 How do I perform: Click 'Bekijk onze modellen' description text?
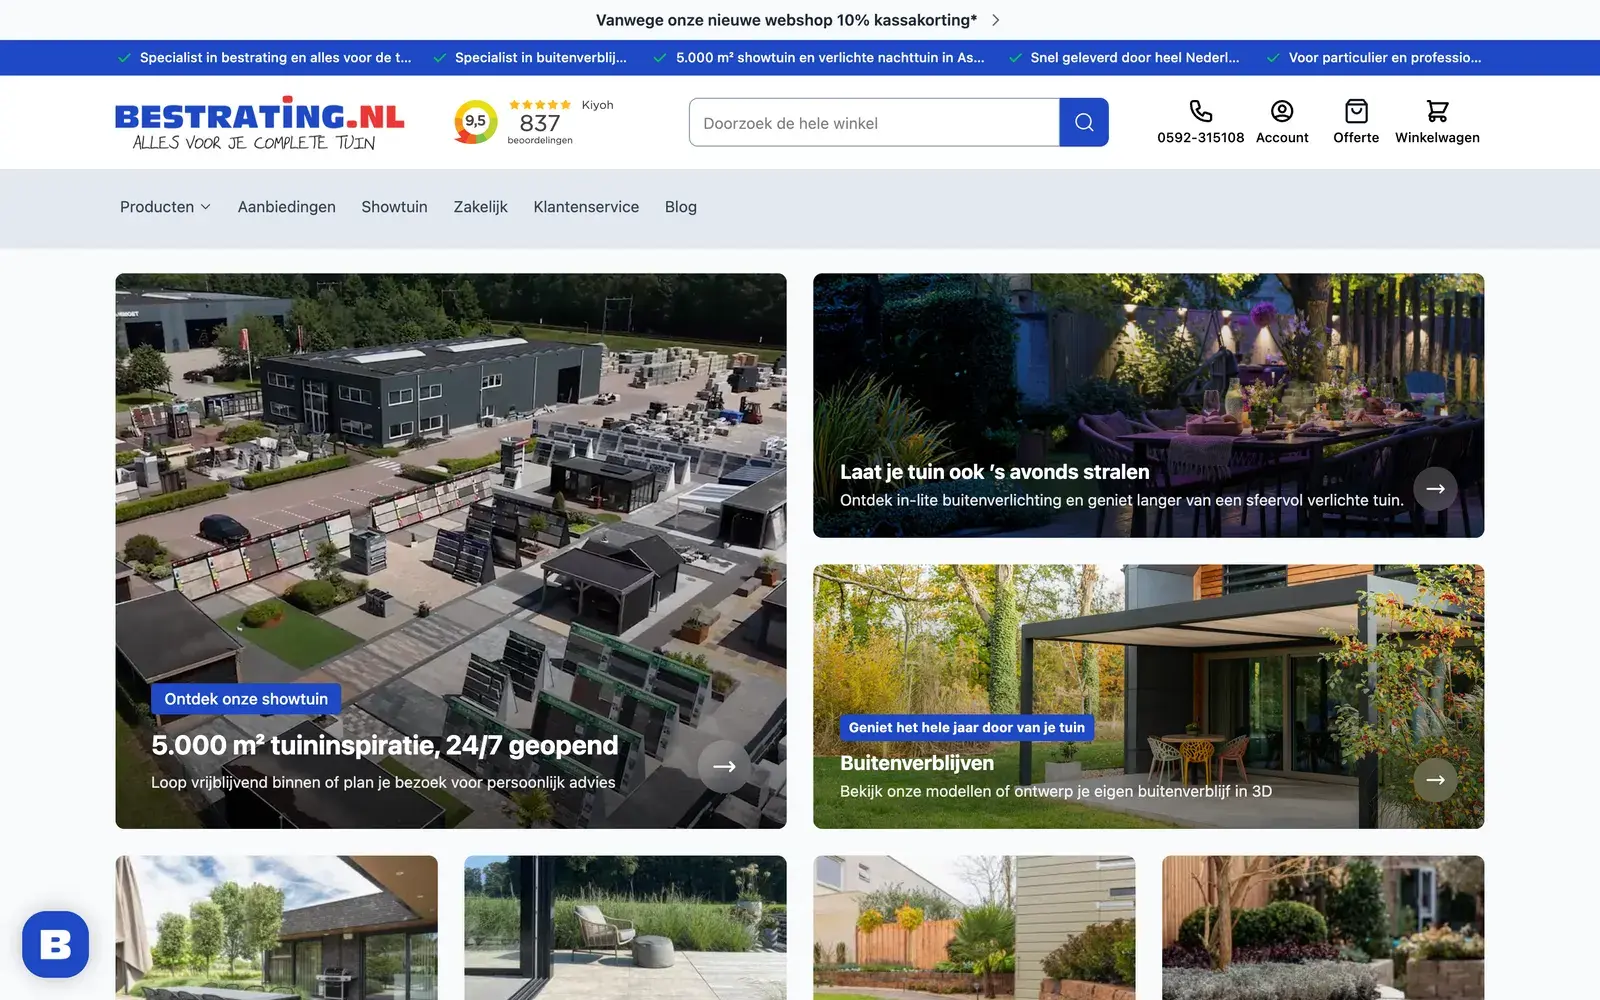1056,791
